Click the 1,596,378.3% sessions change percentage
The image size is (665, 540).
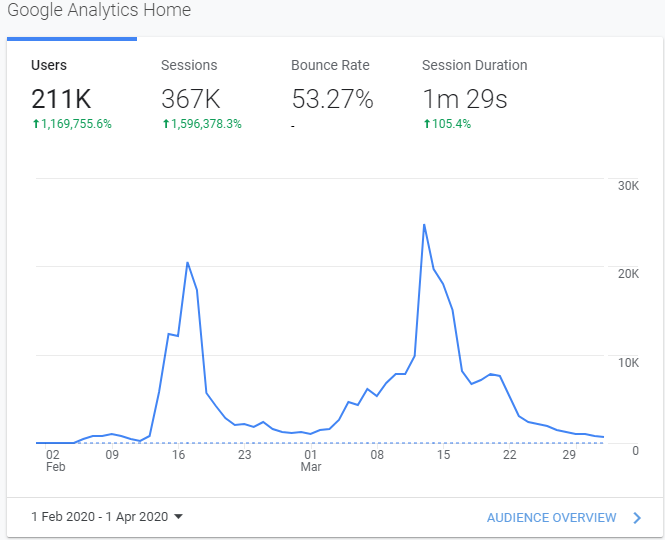(206, 124)
